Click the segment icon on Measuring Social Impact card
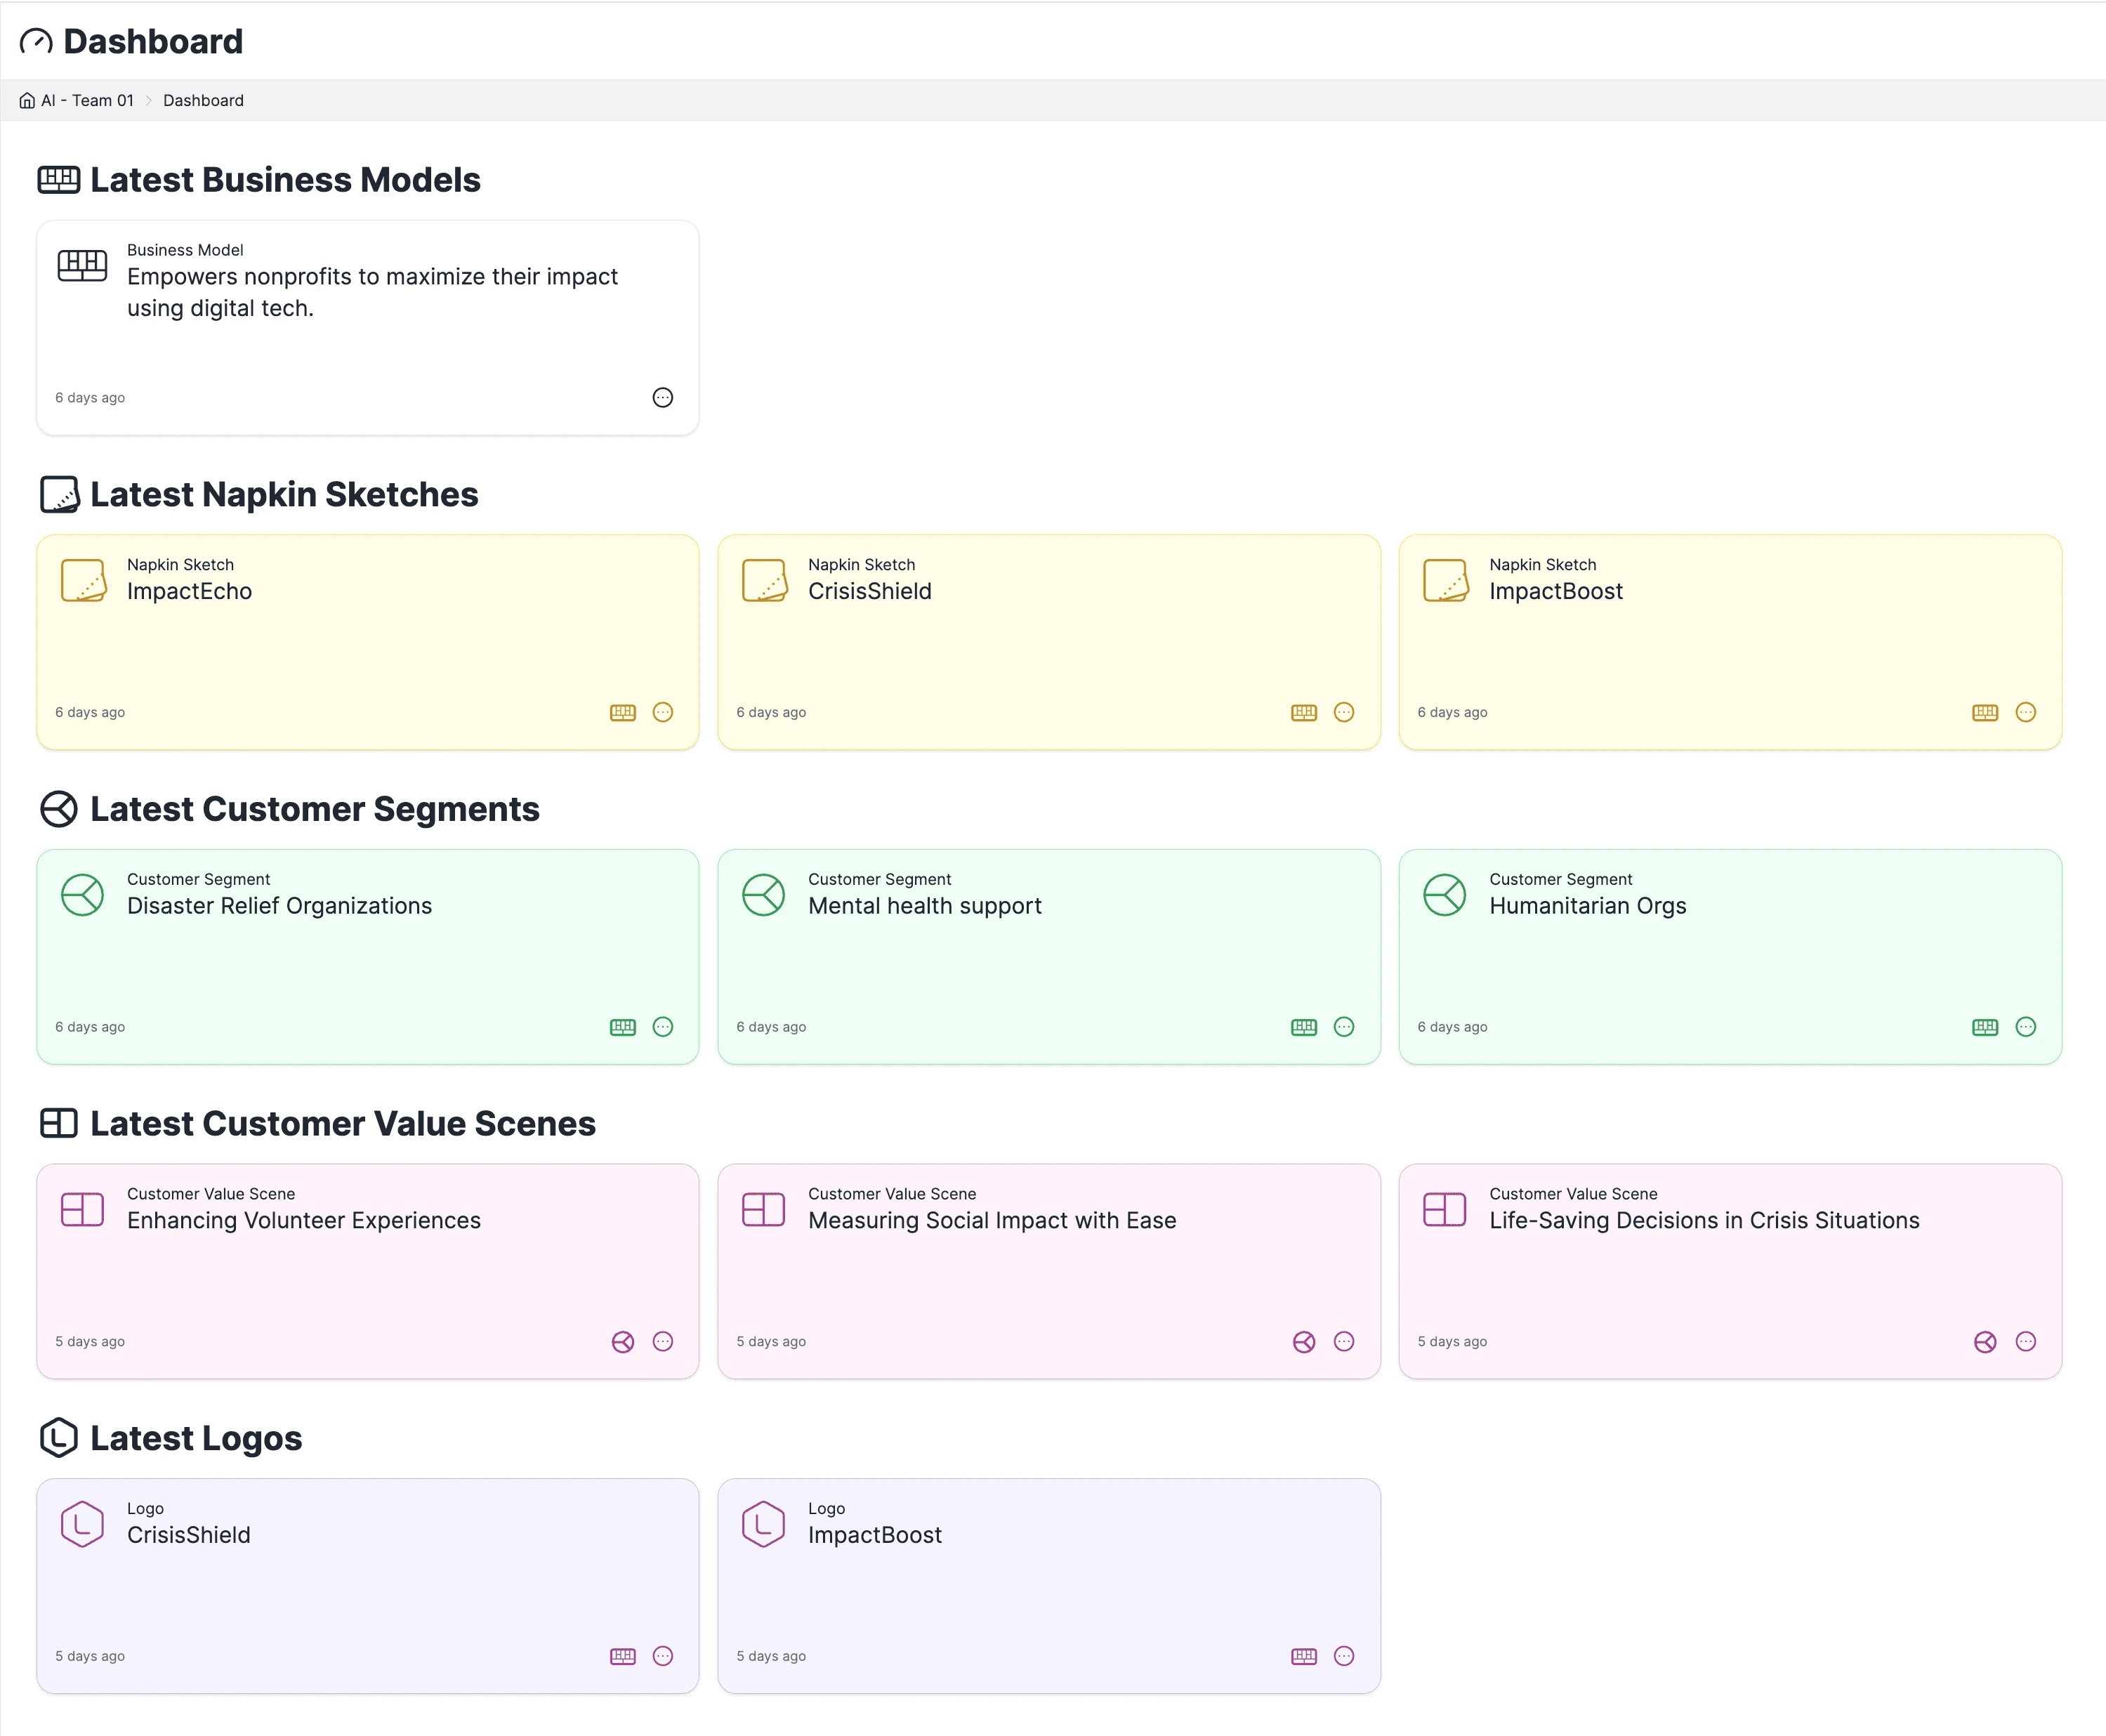 tap(1303, 1342)
